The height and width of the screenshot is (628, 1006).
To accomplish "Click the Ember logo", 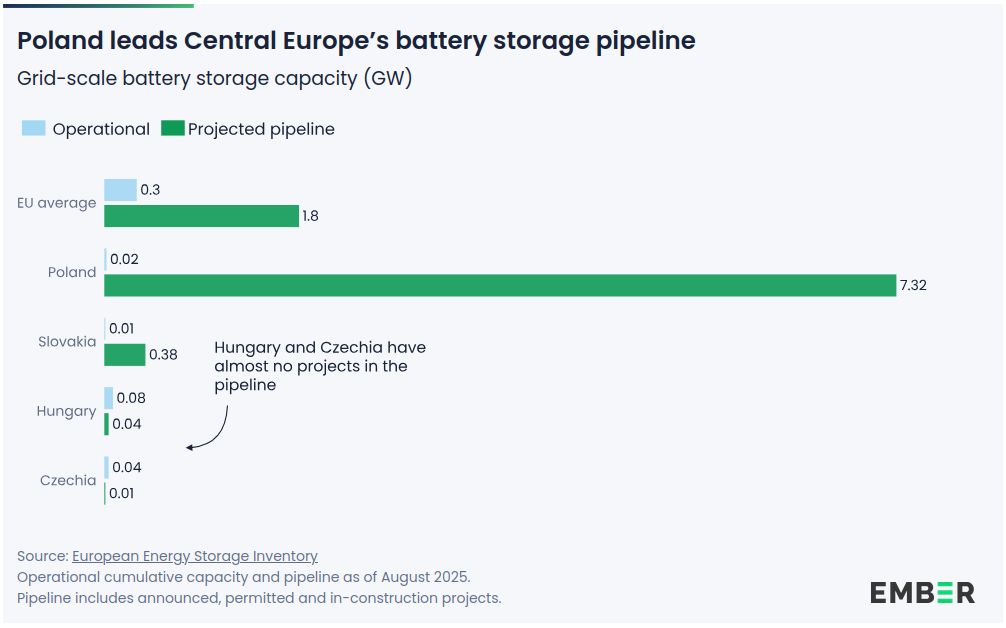I will click(x=921, y=592).
